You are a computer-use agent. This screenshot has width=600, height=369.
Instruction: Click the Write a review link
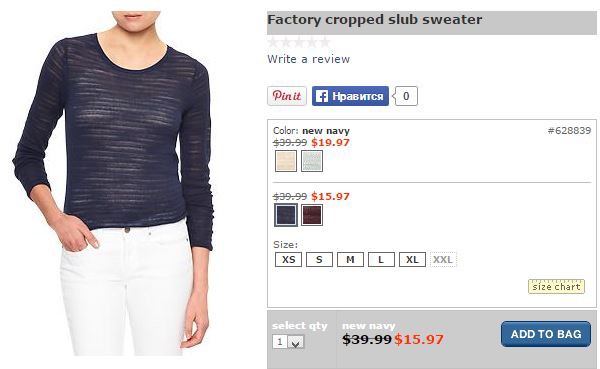pyautogui.click(x=308, y=59)
